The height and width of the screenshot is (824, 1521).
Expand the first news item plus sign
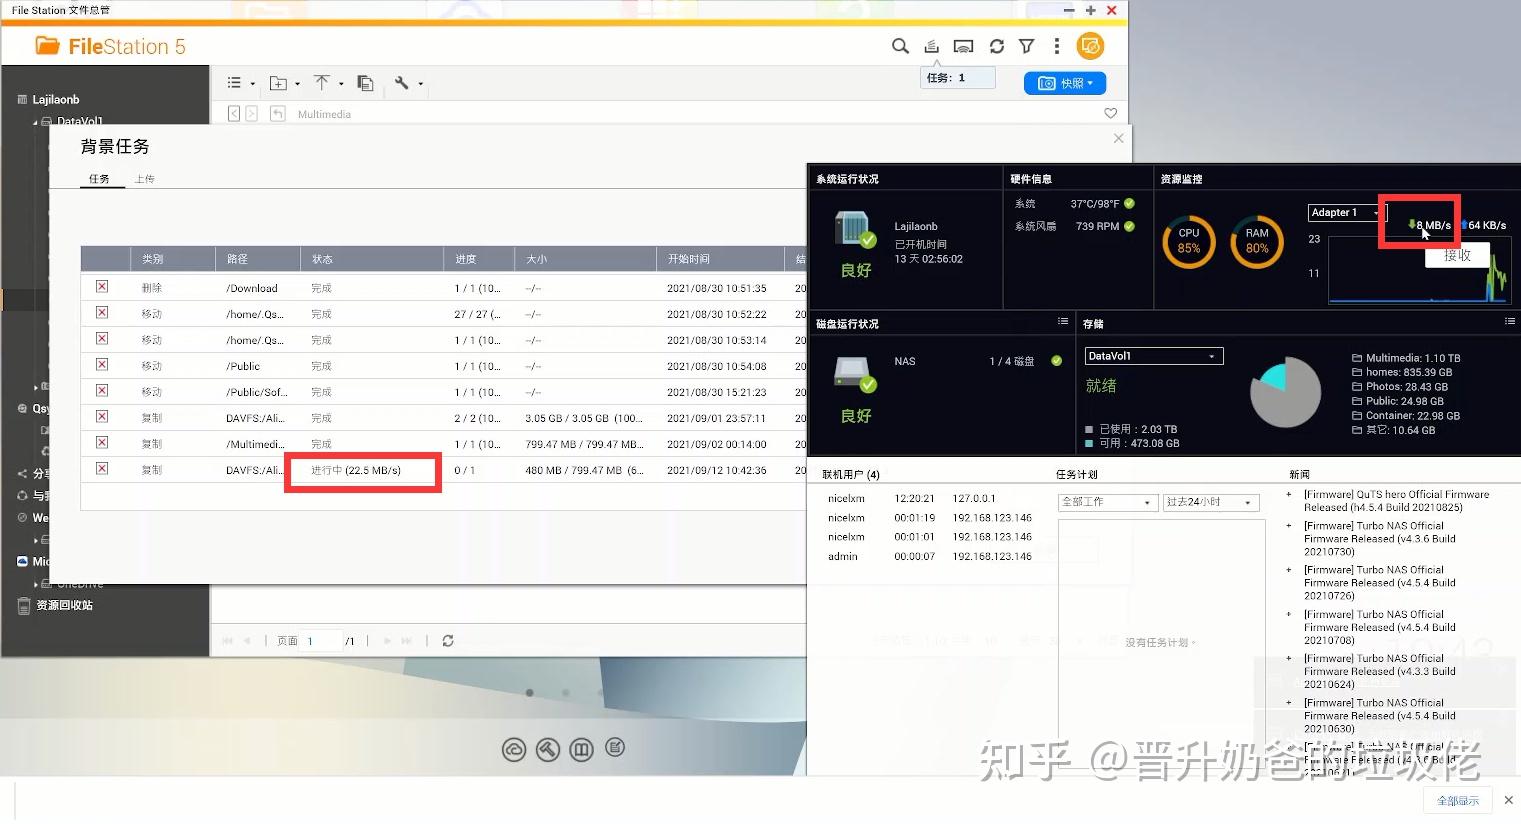pyautogui.click(x=1288, y=494)
